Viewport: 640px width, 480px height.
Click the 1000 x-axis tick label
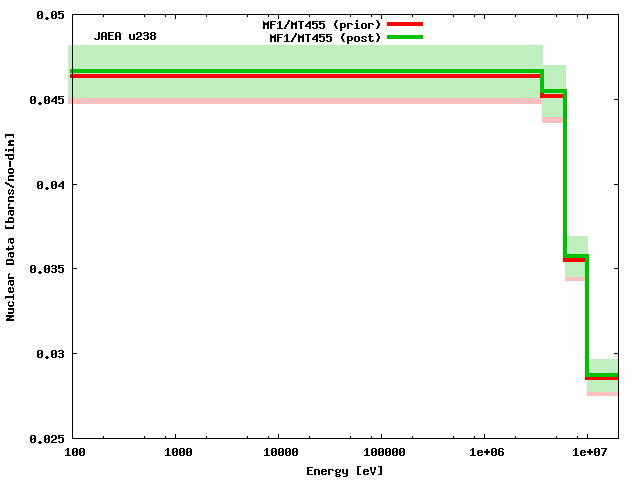[176, 453]
